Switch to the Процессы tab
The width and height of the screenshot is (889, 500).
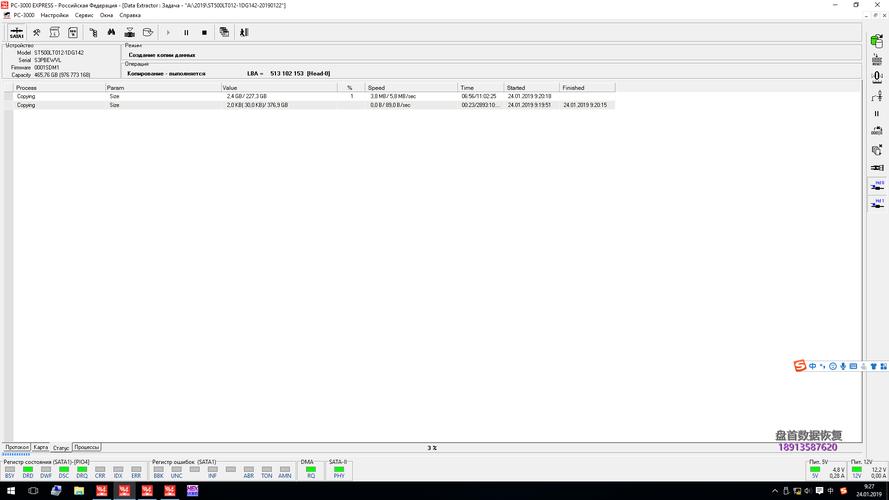pyautogui.click(x=87, y=447)
